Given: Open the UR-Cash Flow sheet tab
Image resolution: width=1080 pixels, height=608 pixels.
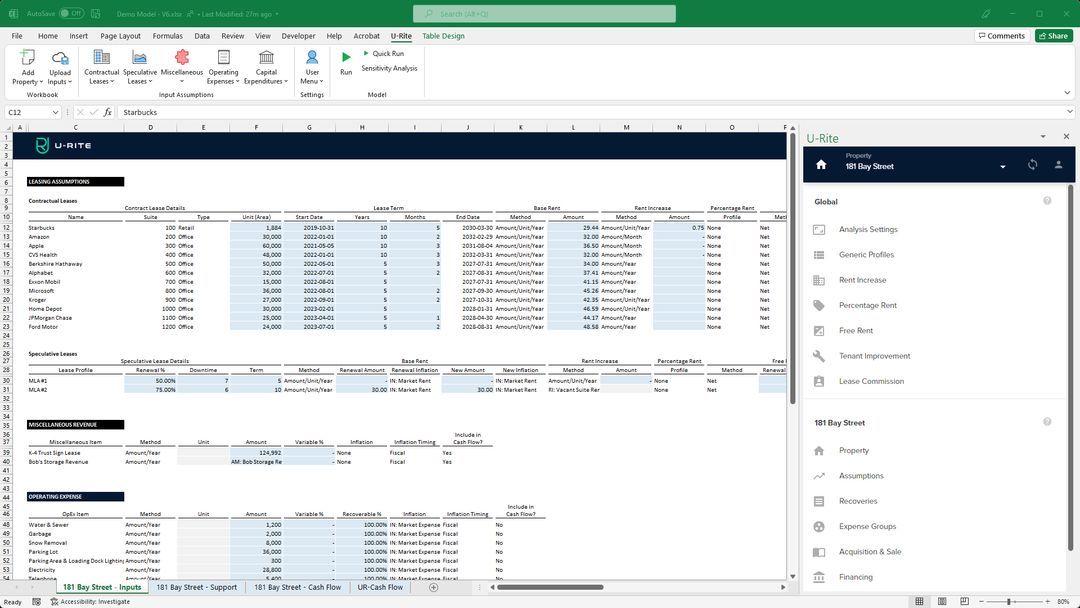Looking at the screenshot, I should tap(381, 587).
